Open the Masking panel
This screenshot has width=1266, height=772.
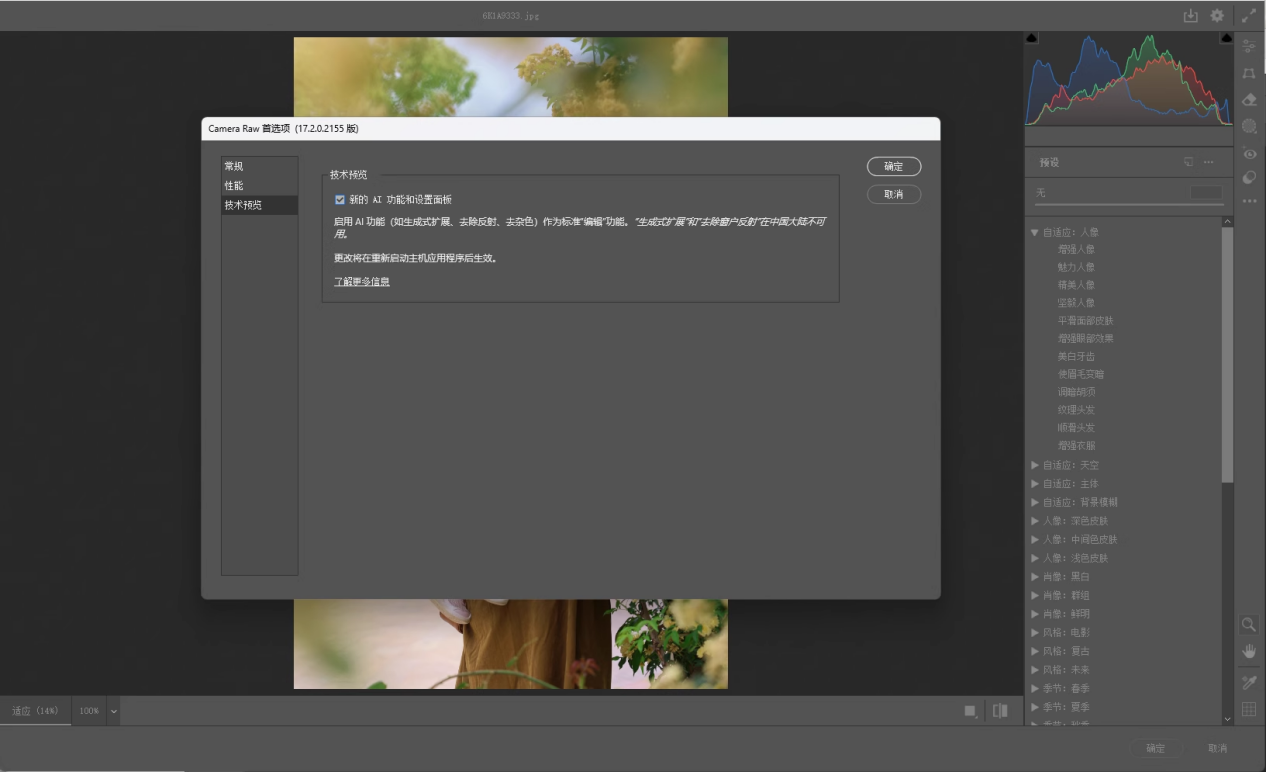pos(1248,125)
